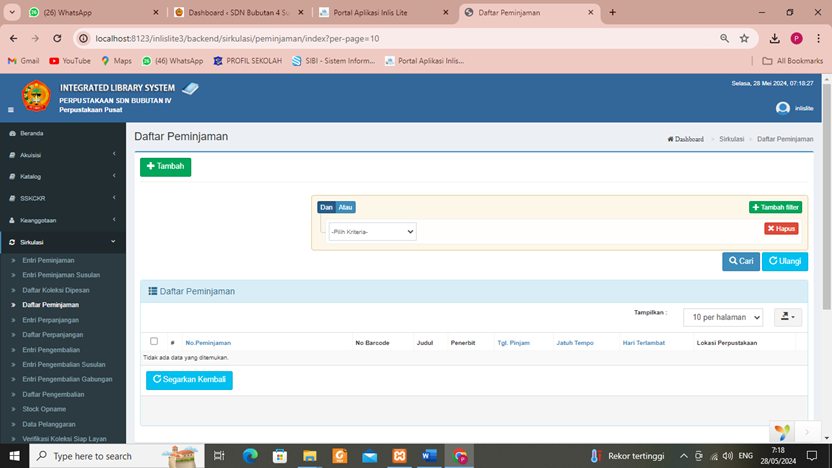Open XAMPP from the Windows taskbar
The height and width of the screenshot is (468, 832).
pyautogui.click(x=400, y=456)
